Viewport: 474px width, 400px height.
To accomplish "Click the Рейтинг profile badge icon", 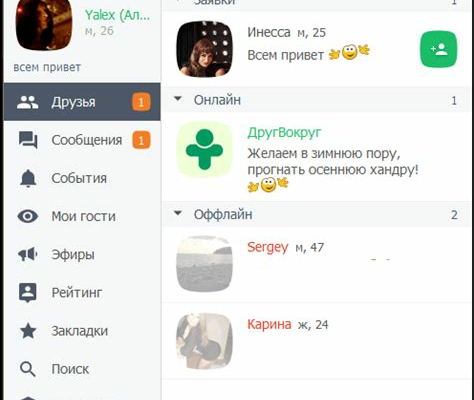I will [28, 293].
